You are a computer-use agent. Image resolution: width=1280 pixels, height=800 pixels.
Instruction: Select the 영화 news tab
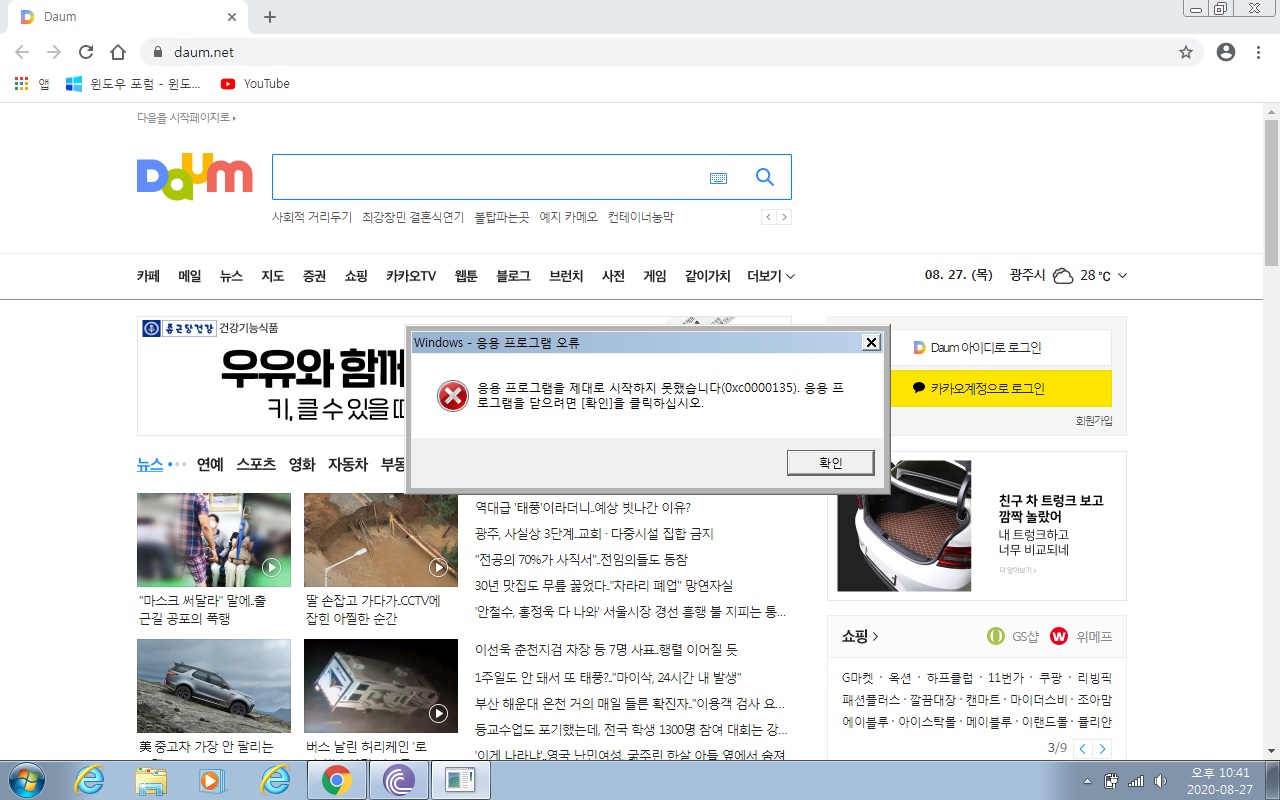click(302, 464)
